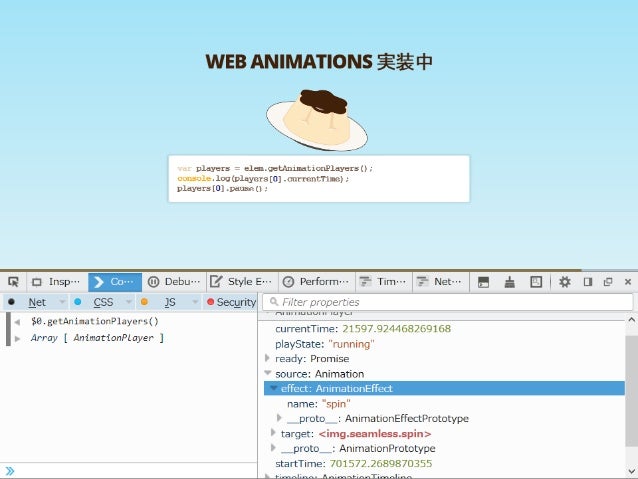Detach toolbox into separate window
This screenshot has height=479, width=638.
(x=608, y=282)
